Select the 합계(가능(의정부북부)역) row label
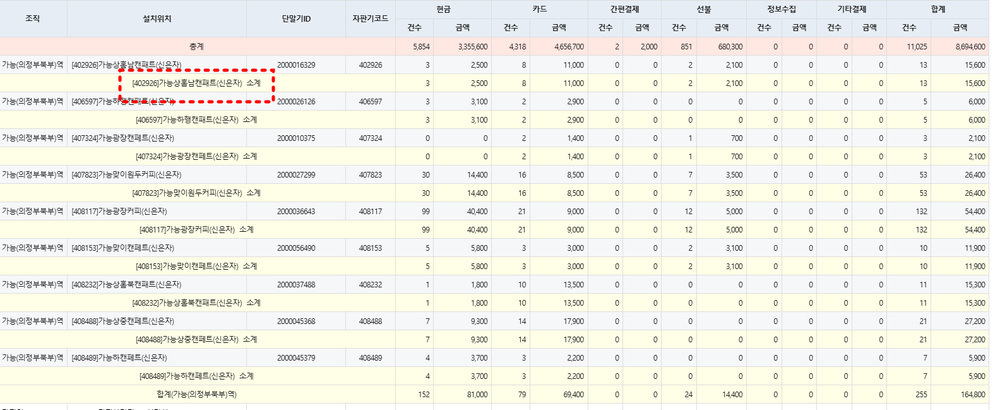Screen dimensions: 1000x410 [197, 394]
